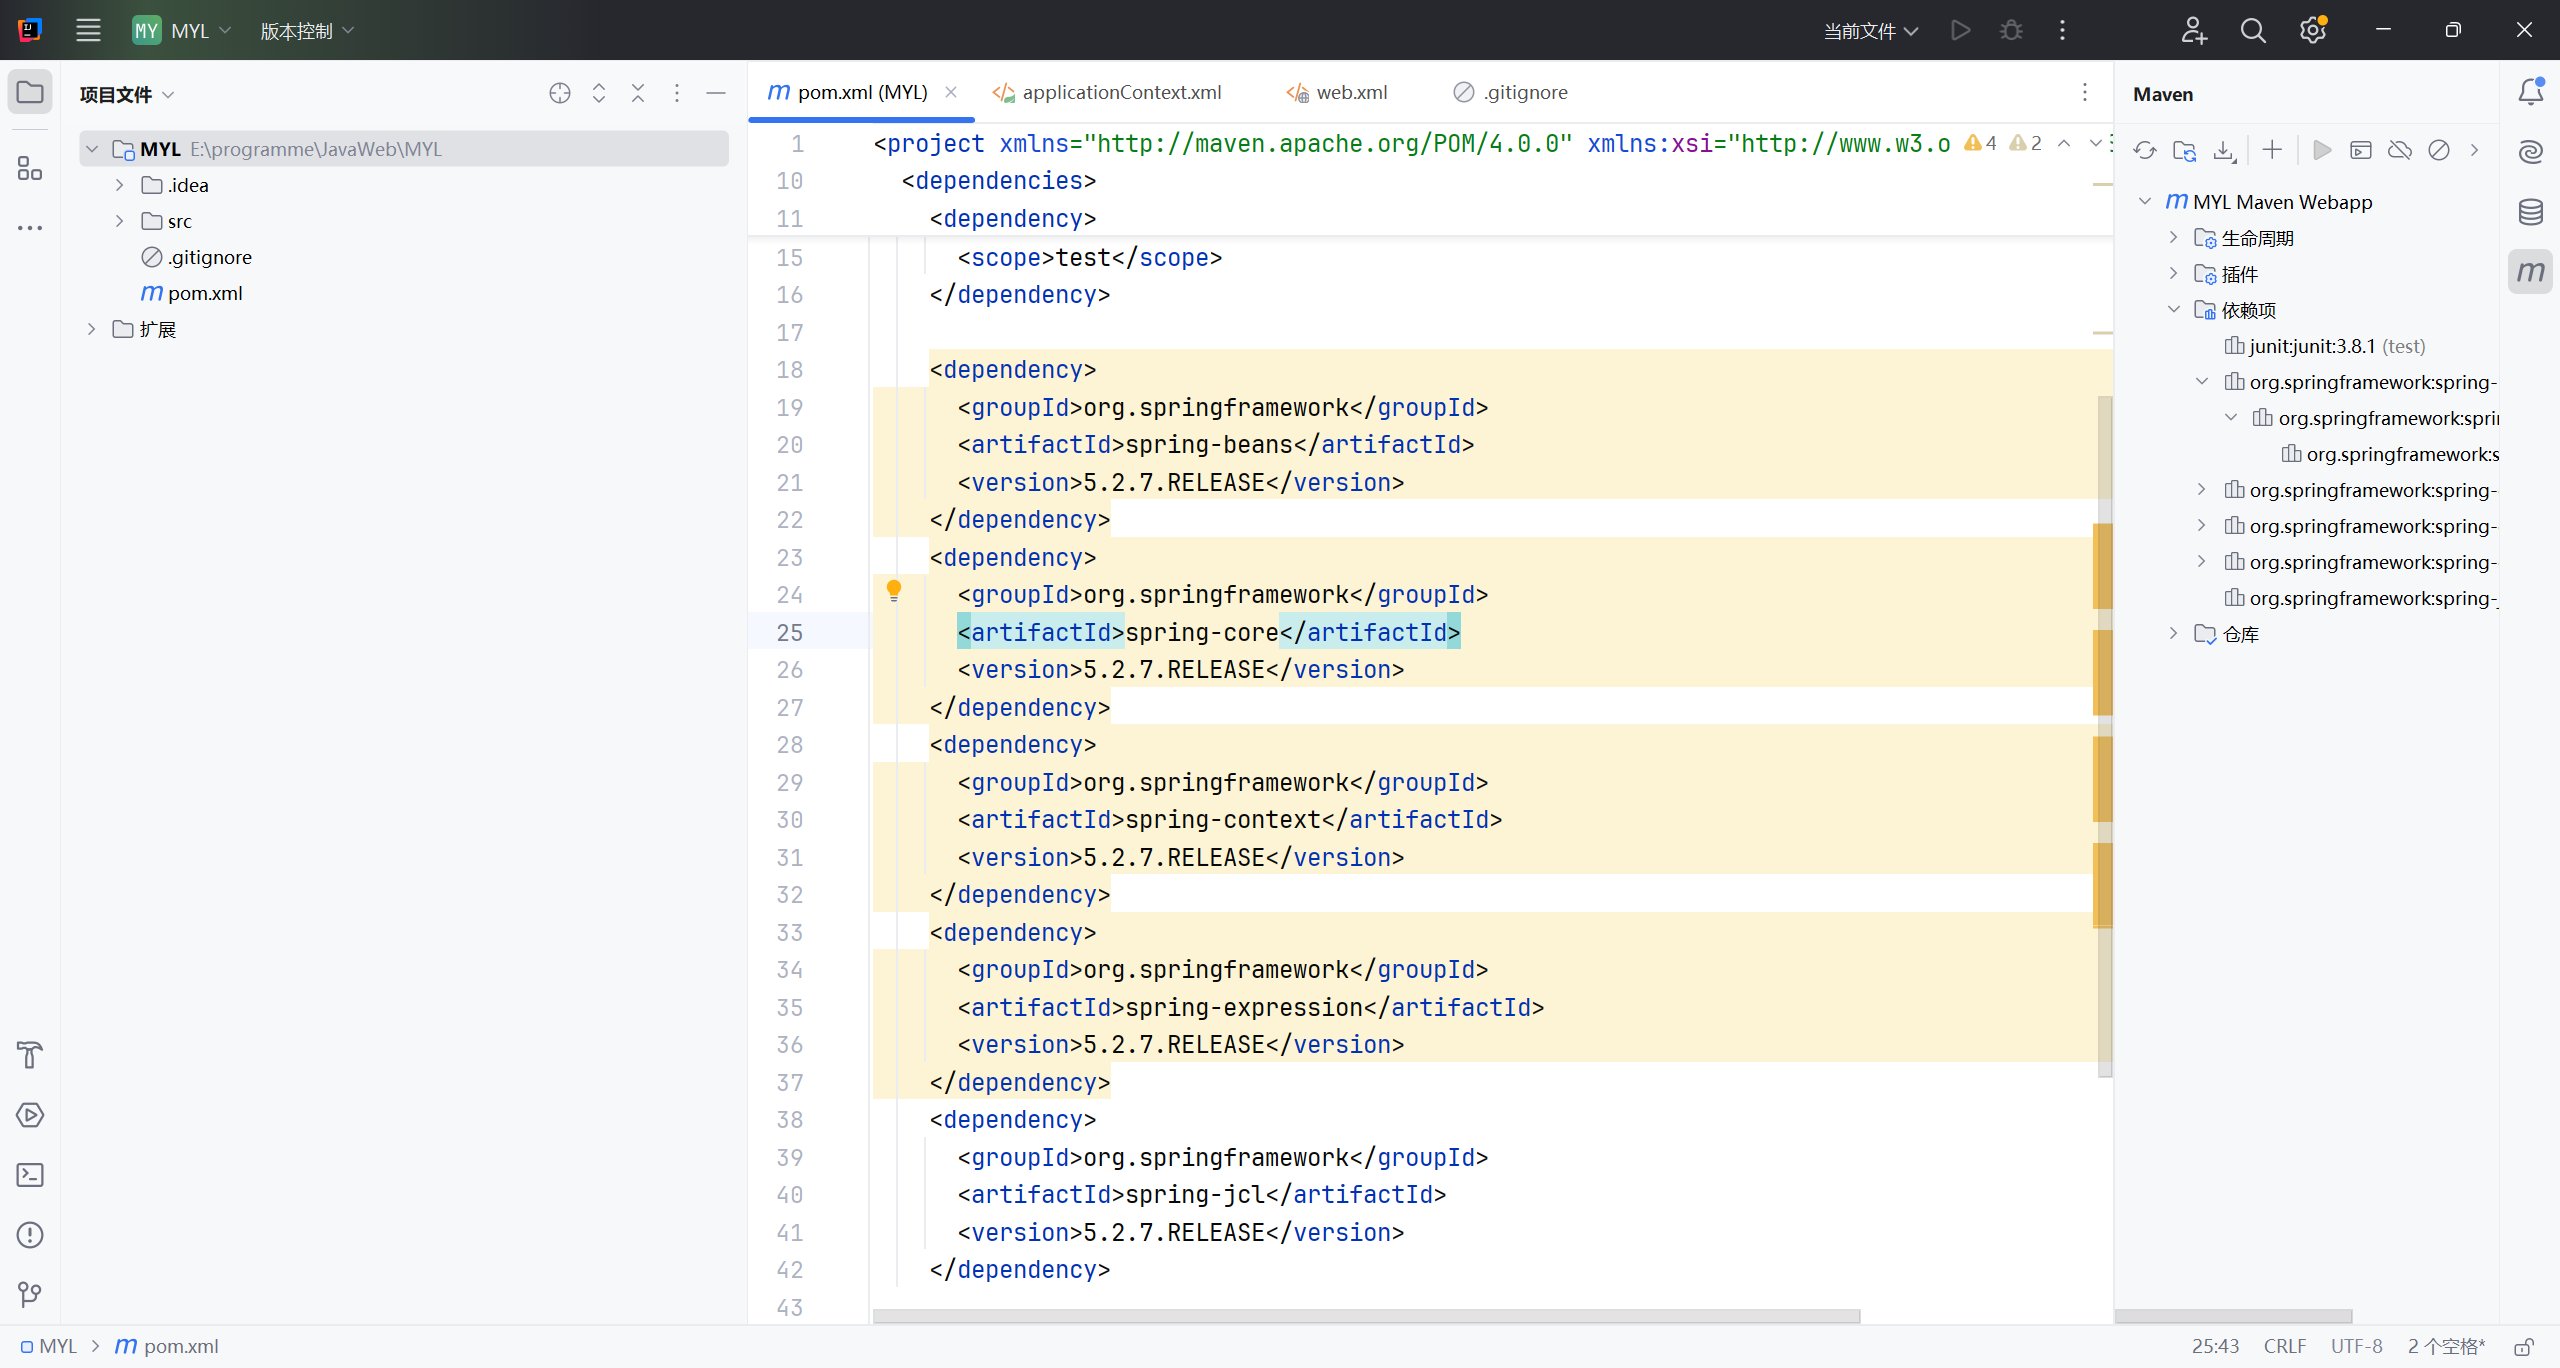Click the yellow intention lightbulb on line 24
This screenshot has width=2560, height=1368.
894,590
